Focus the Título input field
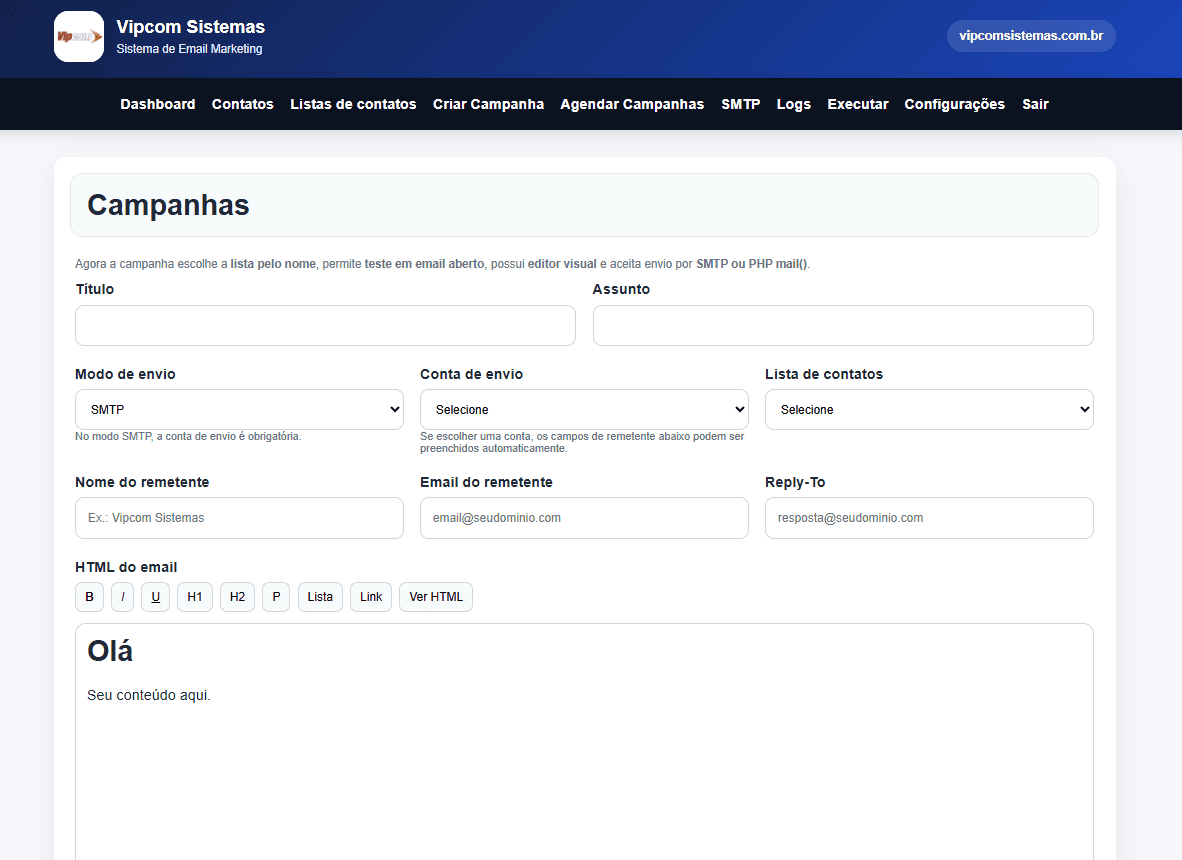Screen dimensions: 1182x860 point(325,326)
